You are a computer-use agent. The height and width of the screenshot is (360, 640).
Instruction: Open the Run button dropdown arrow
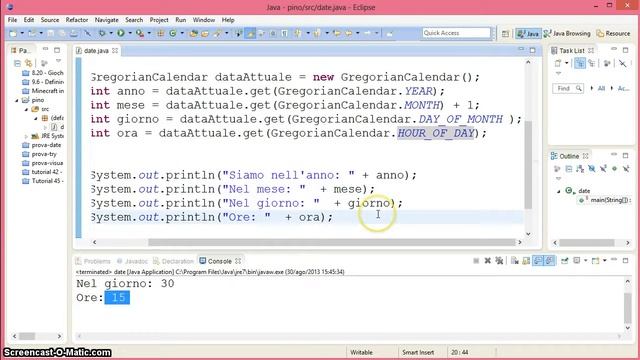[130, 33]
